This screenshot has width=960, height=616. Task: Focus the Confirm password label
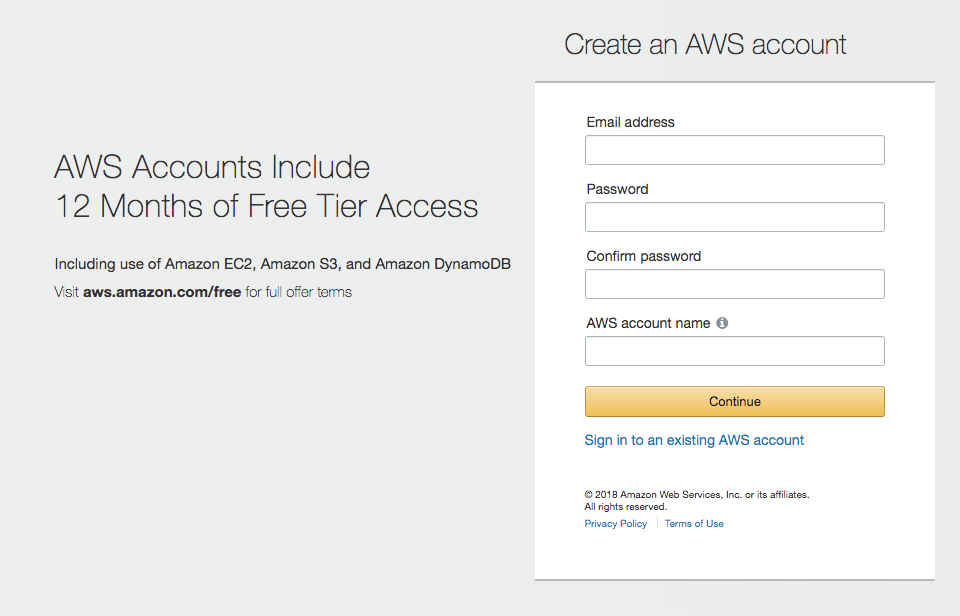tap(640, 256)
